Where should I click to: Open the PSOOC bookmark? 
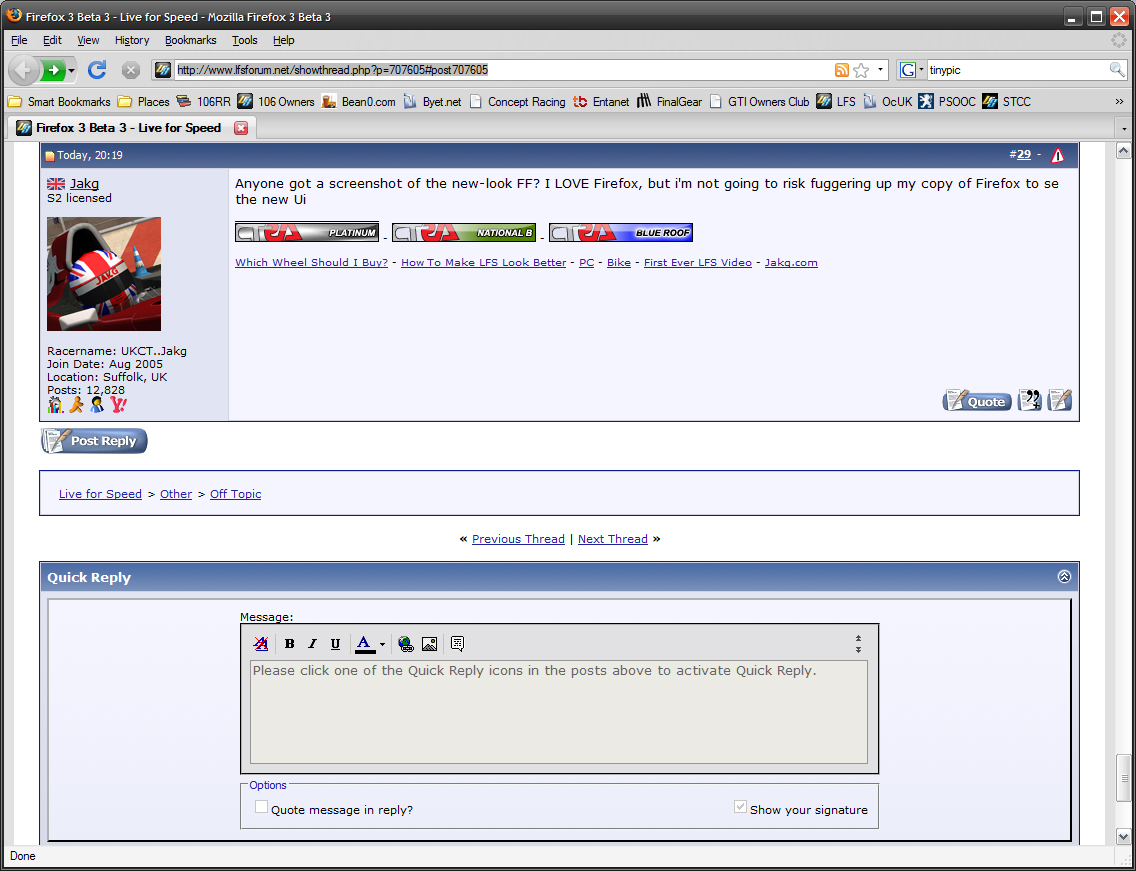[x=947, y=101]
